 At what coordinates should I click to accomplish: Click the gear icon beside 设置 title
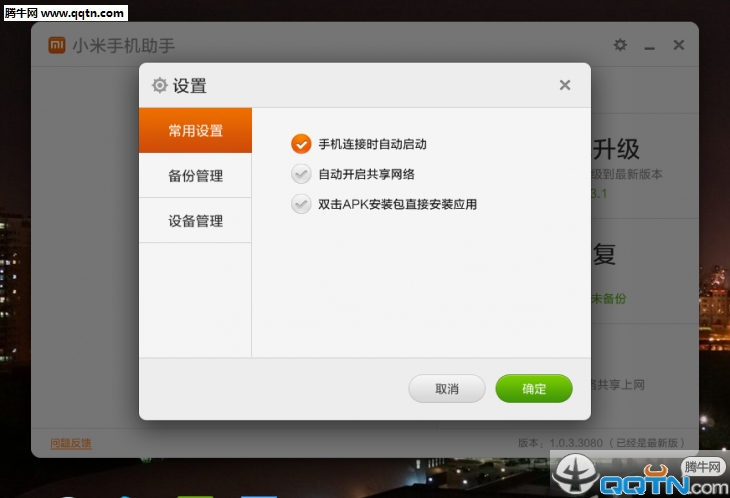coord(160,85)
